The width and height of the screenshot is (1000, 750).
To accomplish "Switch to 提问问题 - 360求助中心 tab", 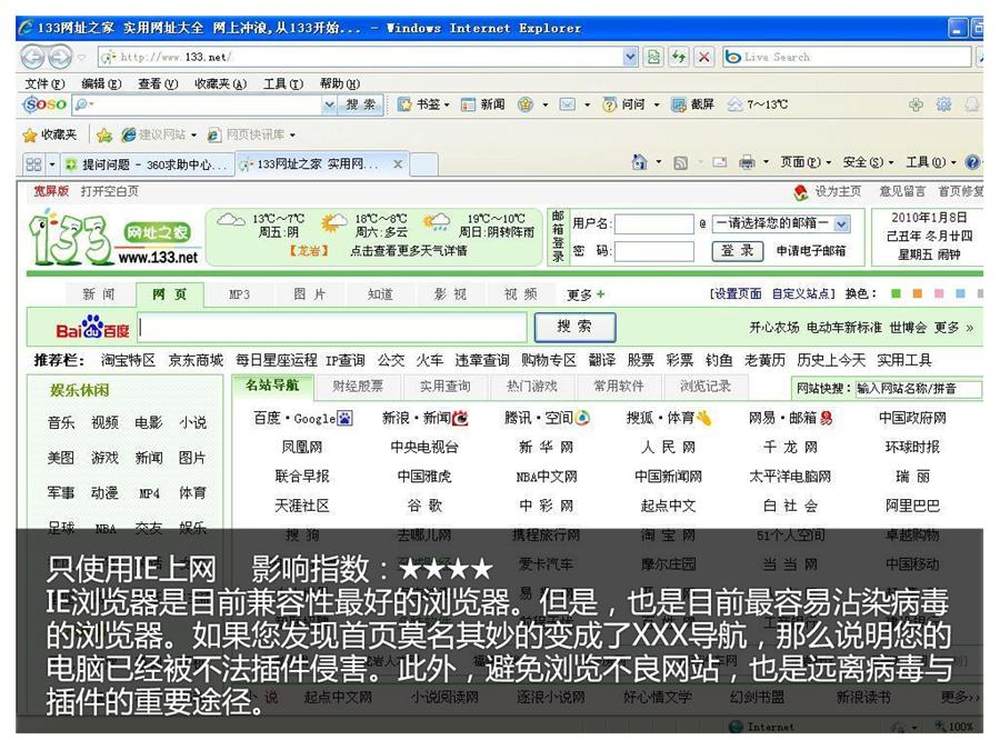I will coord(147,165).
